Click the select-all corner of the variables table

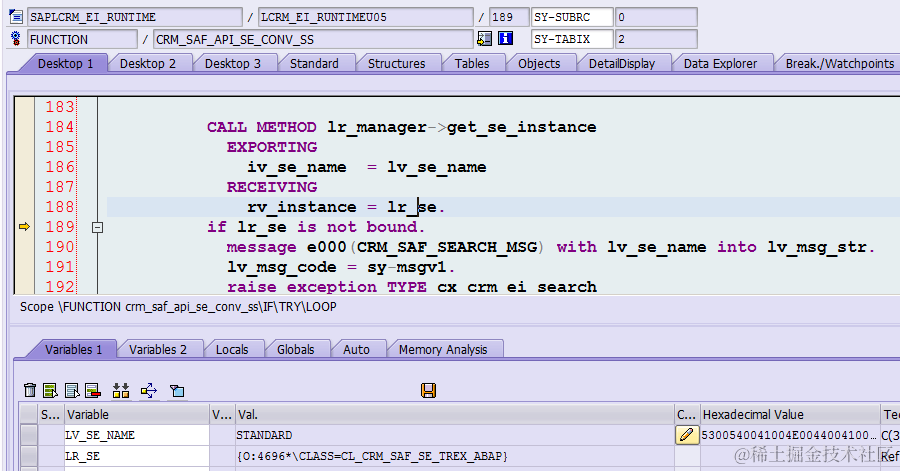(x=29, y=414)
